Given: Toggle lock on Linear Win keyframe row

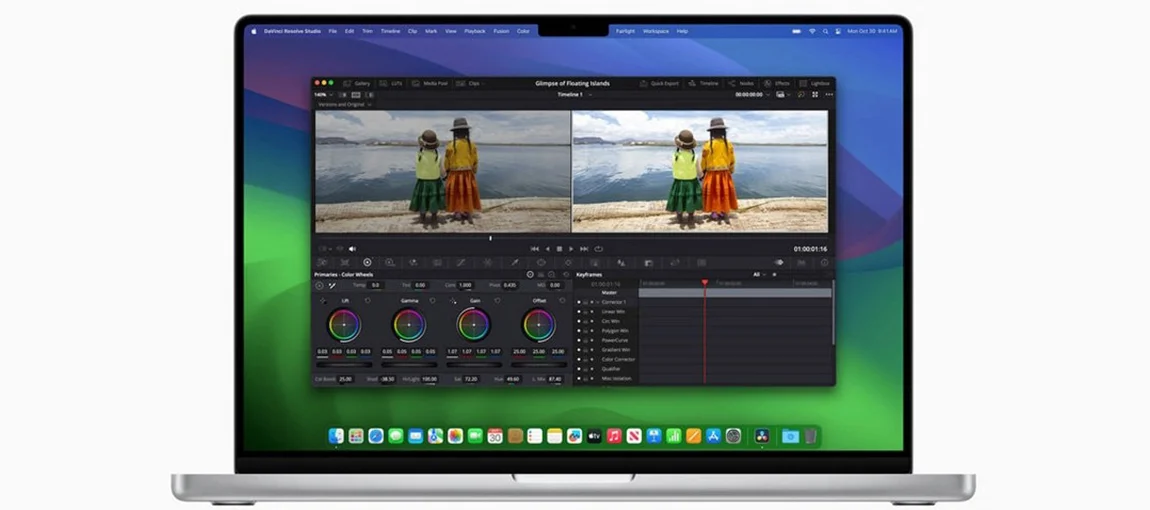Looking at the screenshot, I should point(585,311).
